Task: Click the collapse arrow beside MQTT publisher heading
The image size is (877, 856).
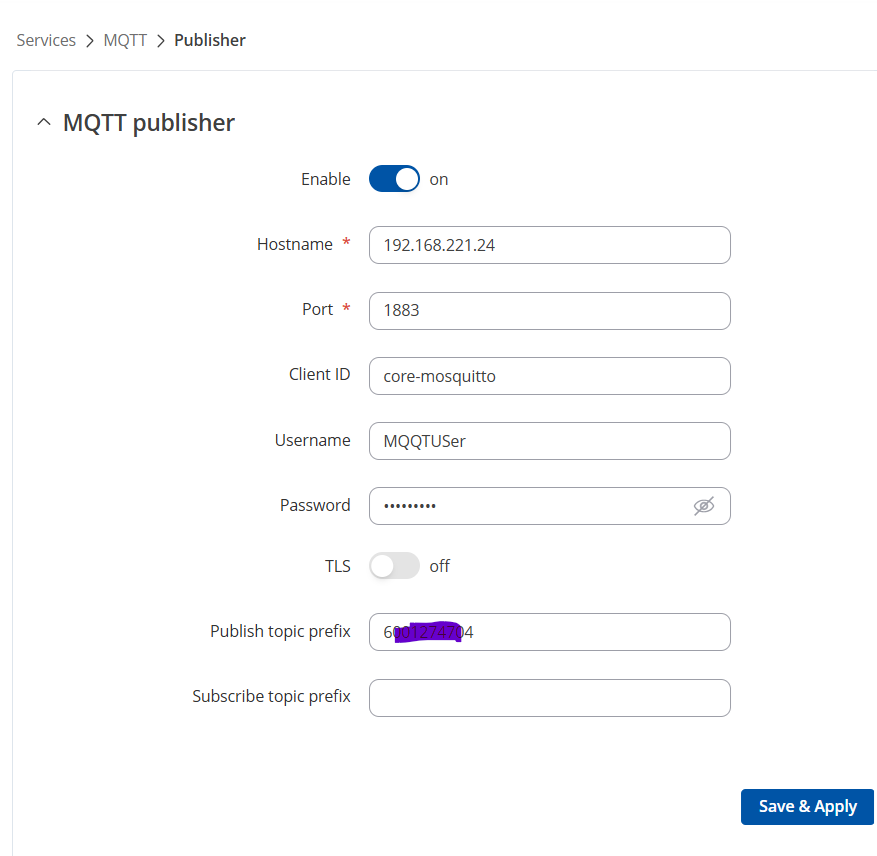Action: pos(43,121)
